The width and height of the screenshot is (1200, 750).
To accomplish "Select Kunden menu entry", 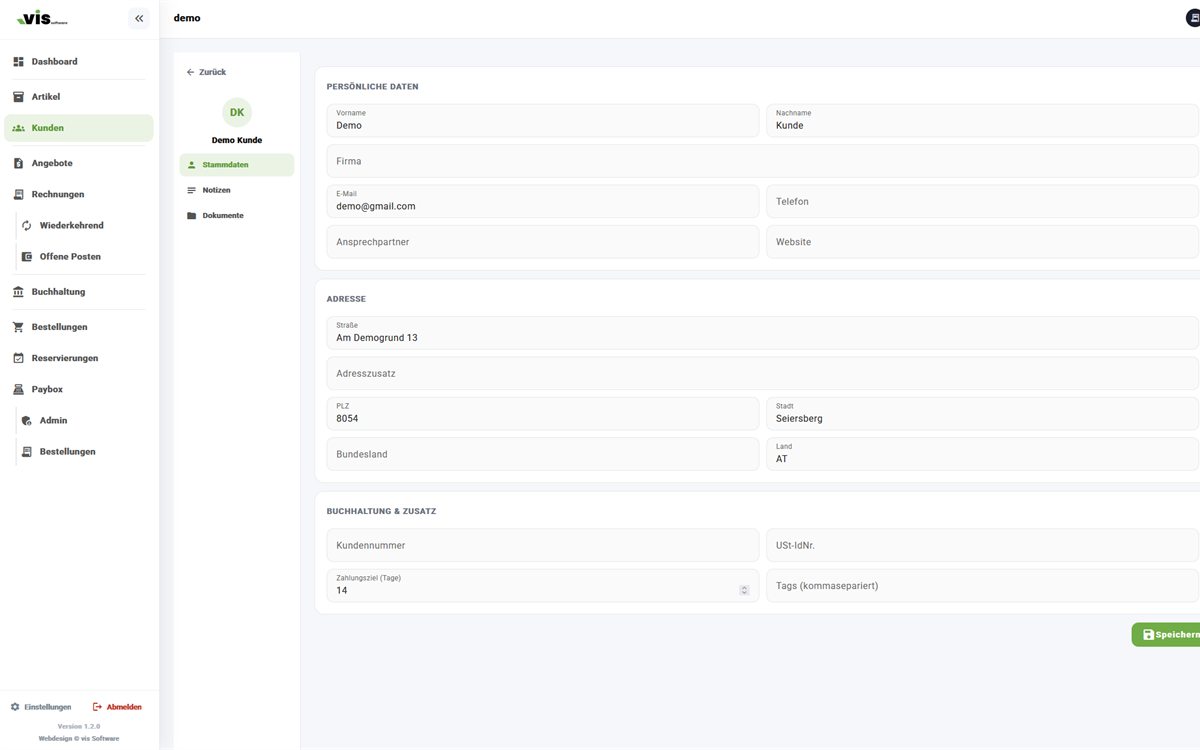I will (x=79, y=128).
